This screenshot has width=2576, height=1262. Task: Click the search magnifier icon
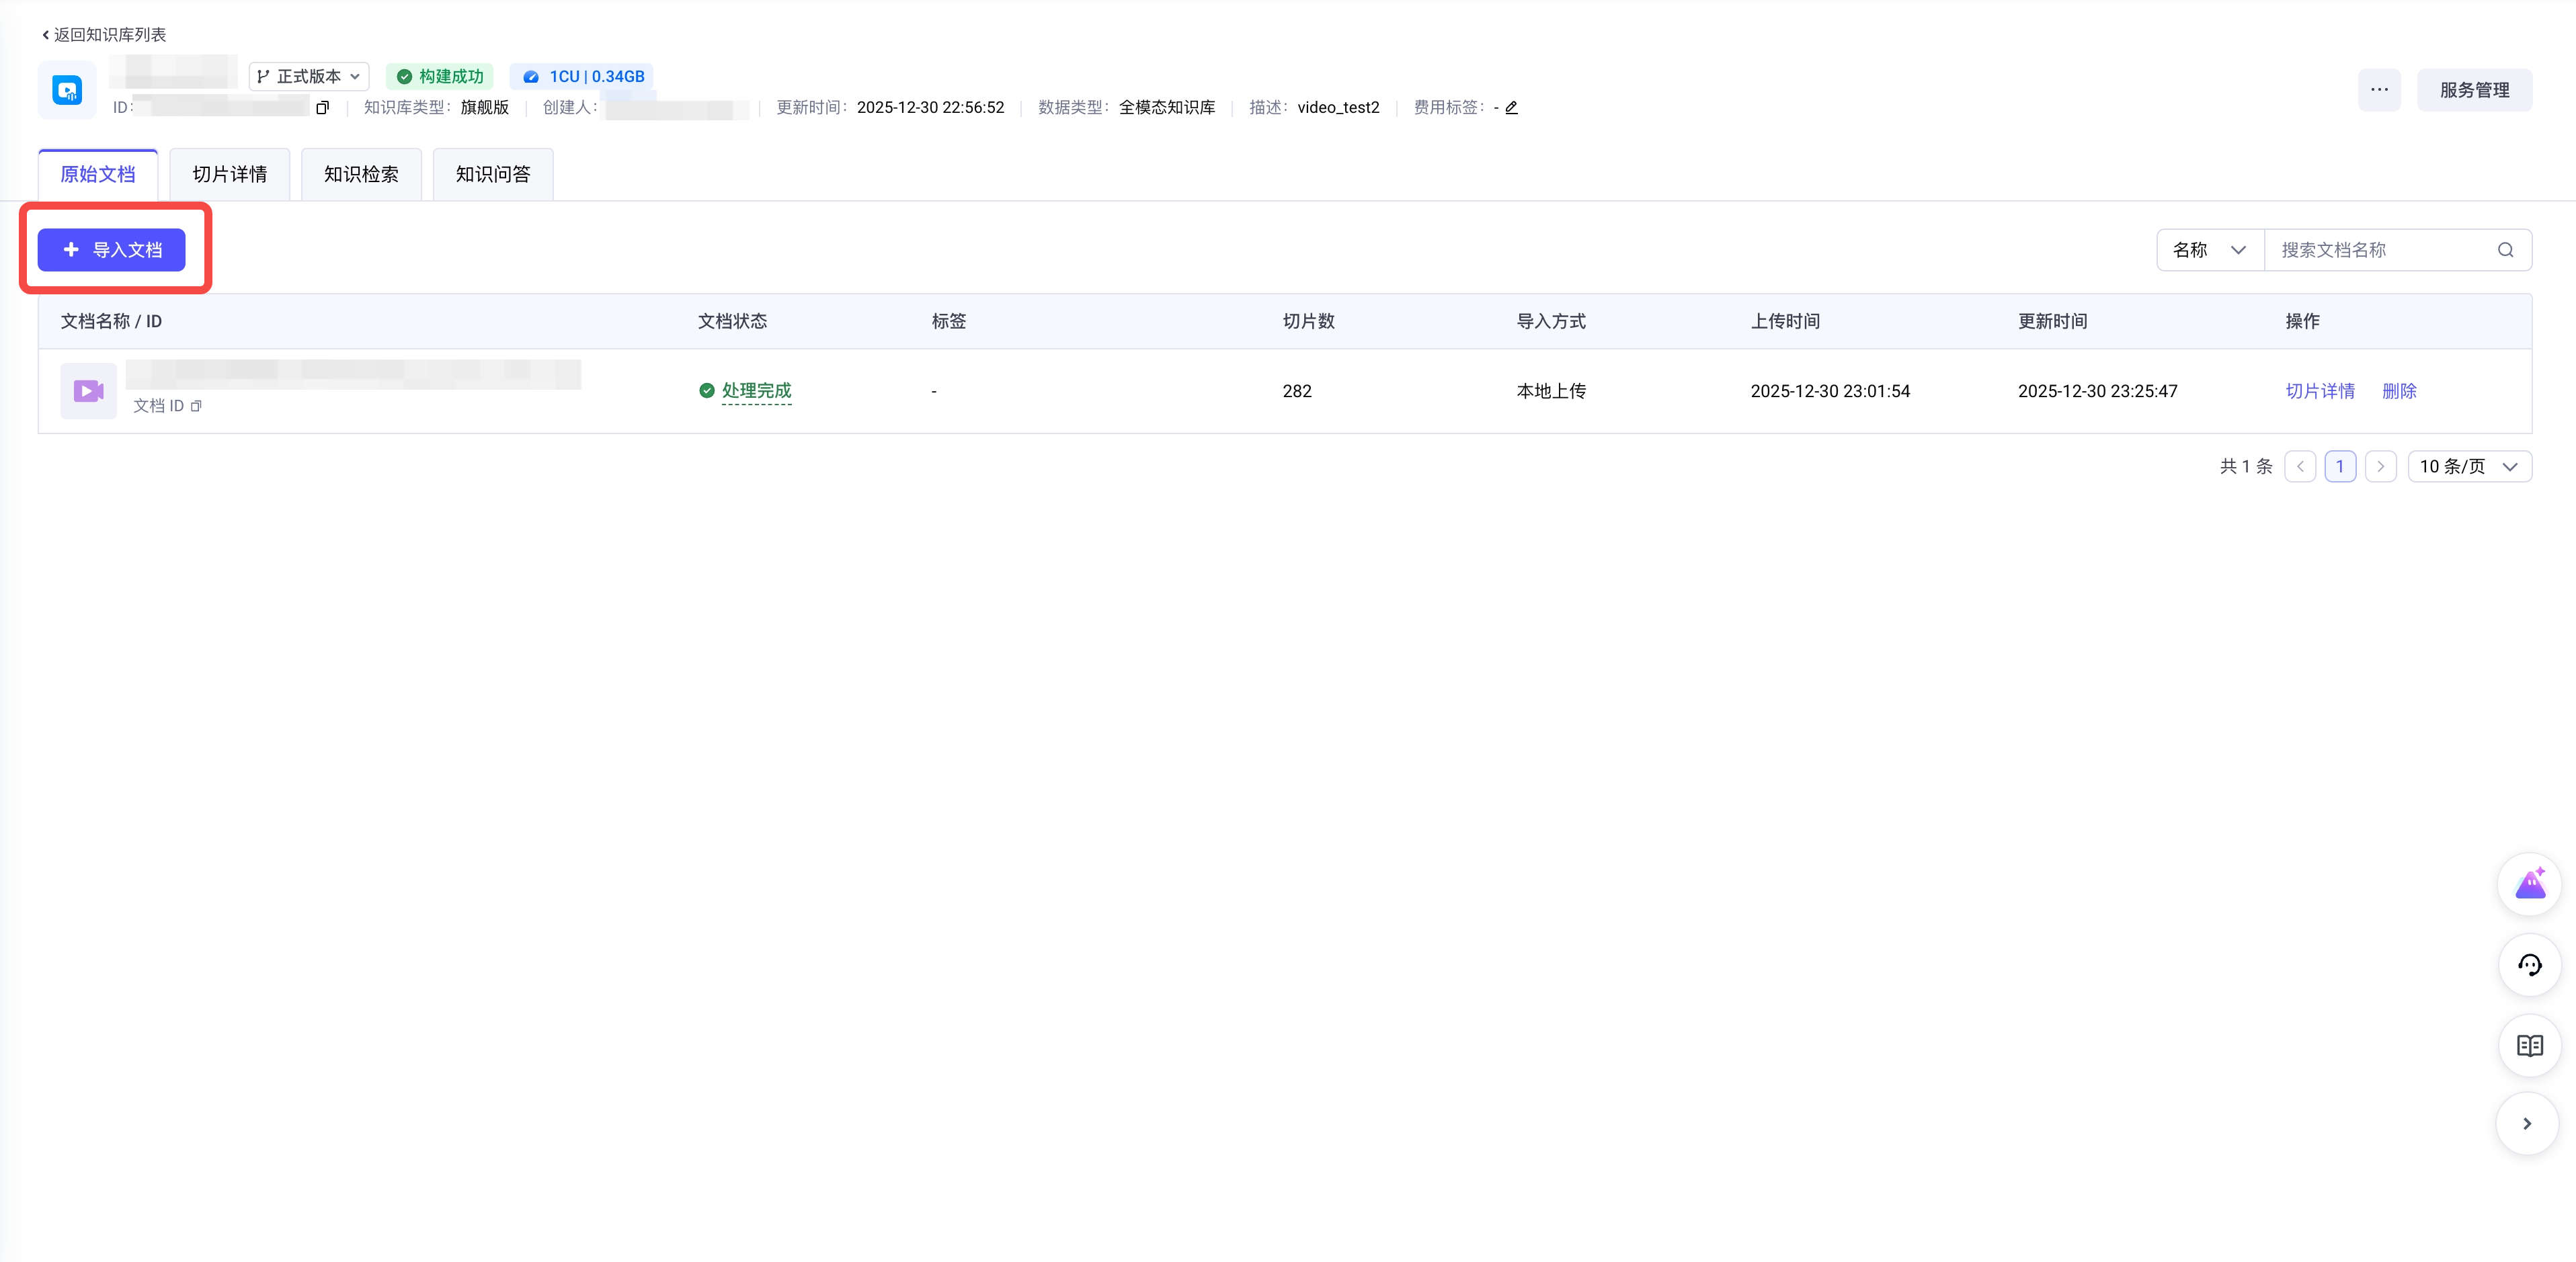[x=2505, y=250]
